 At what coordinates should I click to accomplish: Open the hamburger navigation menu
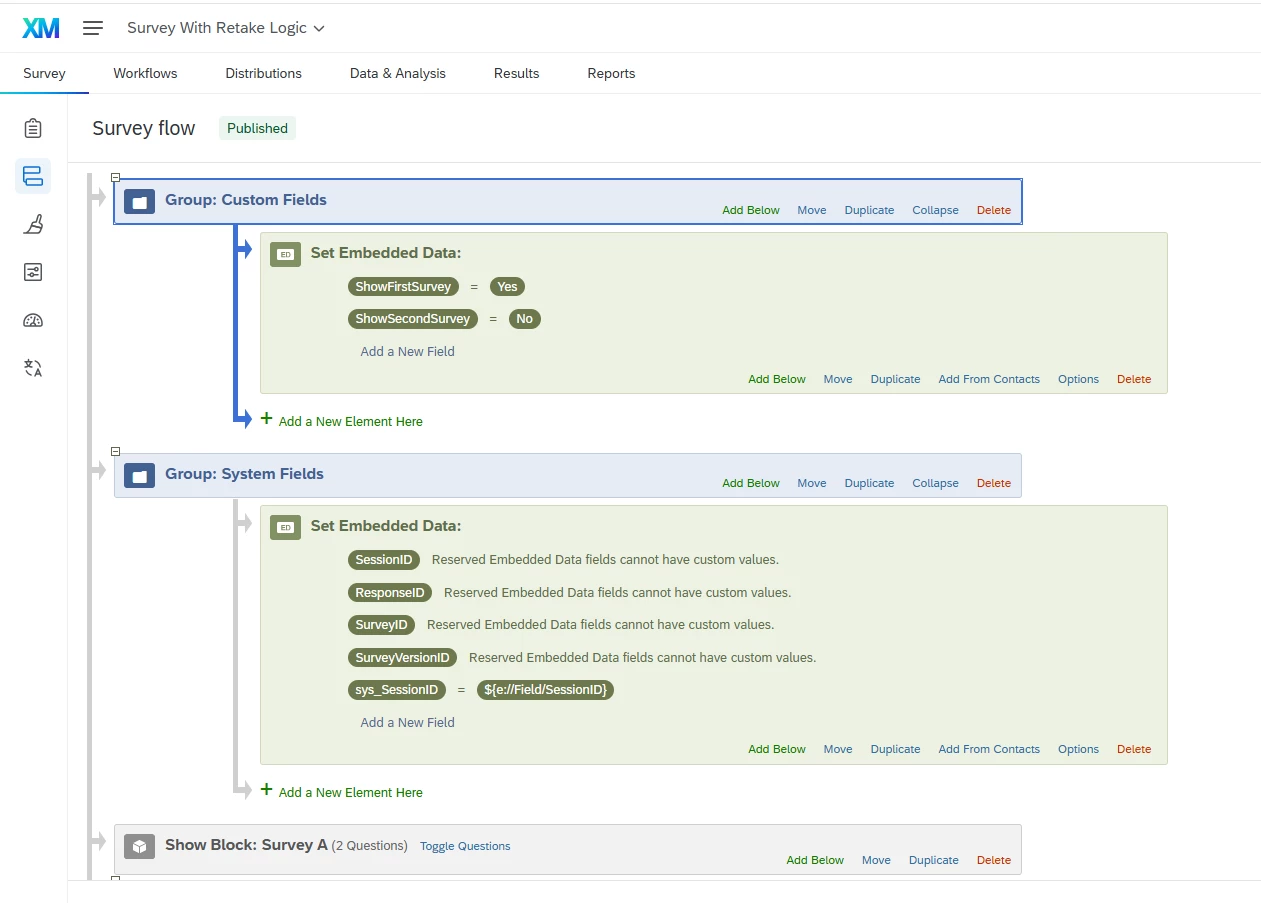pos(93,28)
